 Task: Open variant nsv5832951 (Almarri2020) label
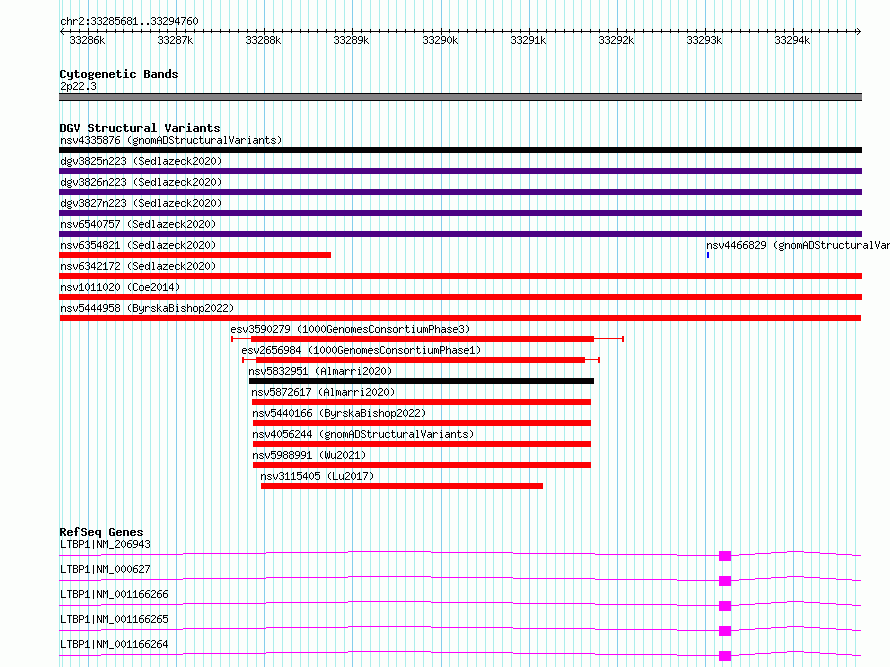click(x=320, y=371)
